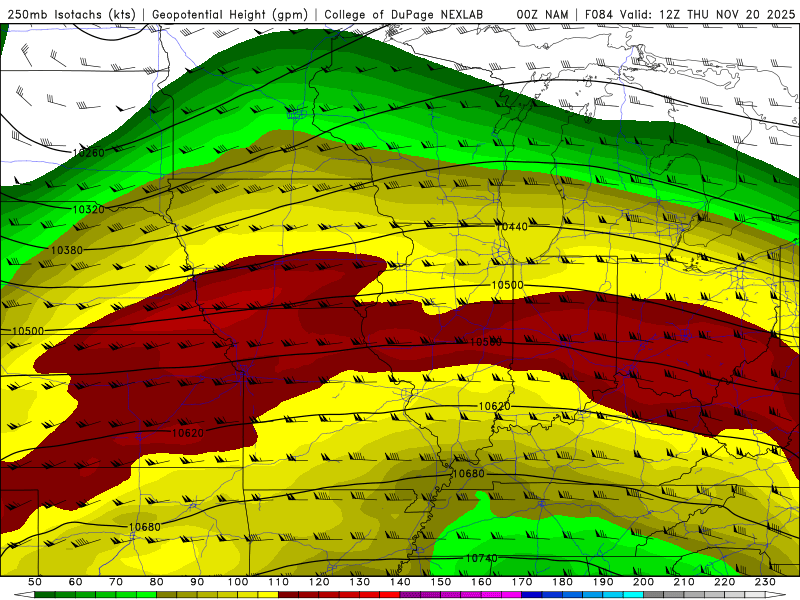Click the left arrow cap of the color bar
800x600 pixels.
[x=24, y=595]
